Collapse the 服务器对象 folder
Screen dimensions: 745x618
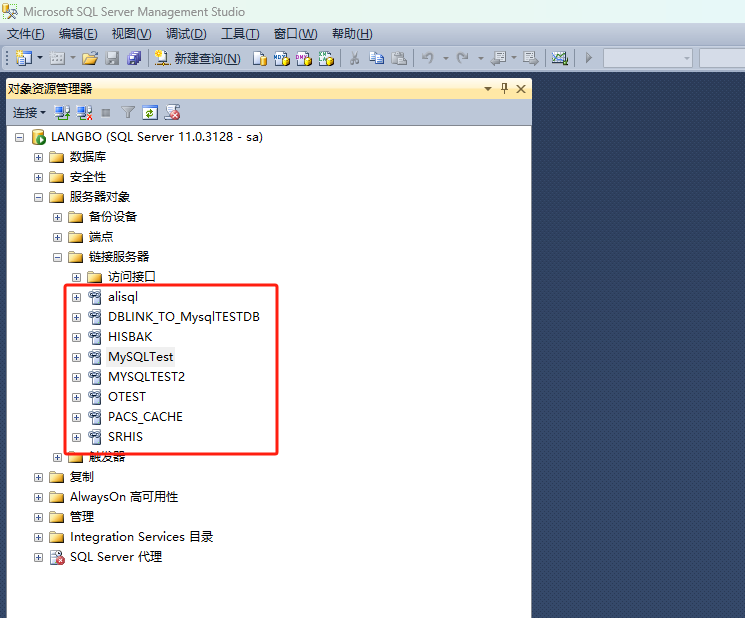click(x=38, y=197)
